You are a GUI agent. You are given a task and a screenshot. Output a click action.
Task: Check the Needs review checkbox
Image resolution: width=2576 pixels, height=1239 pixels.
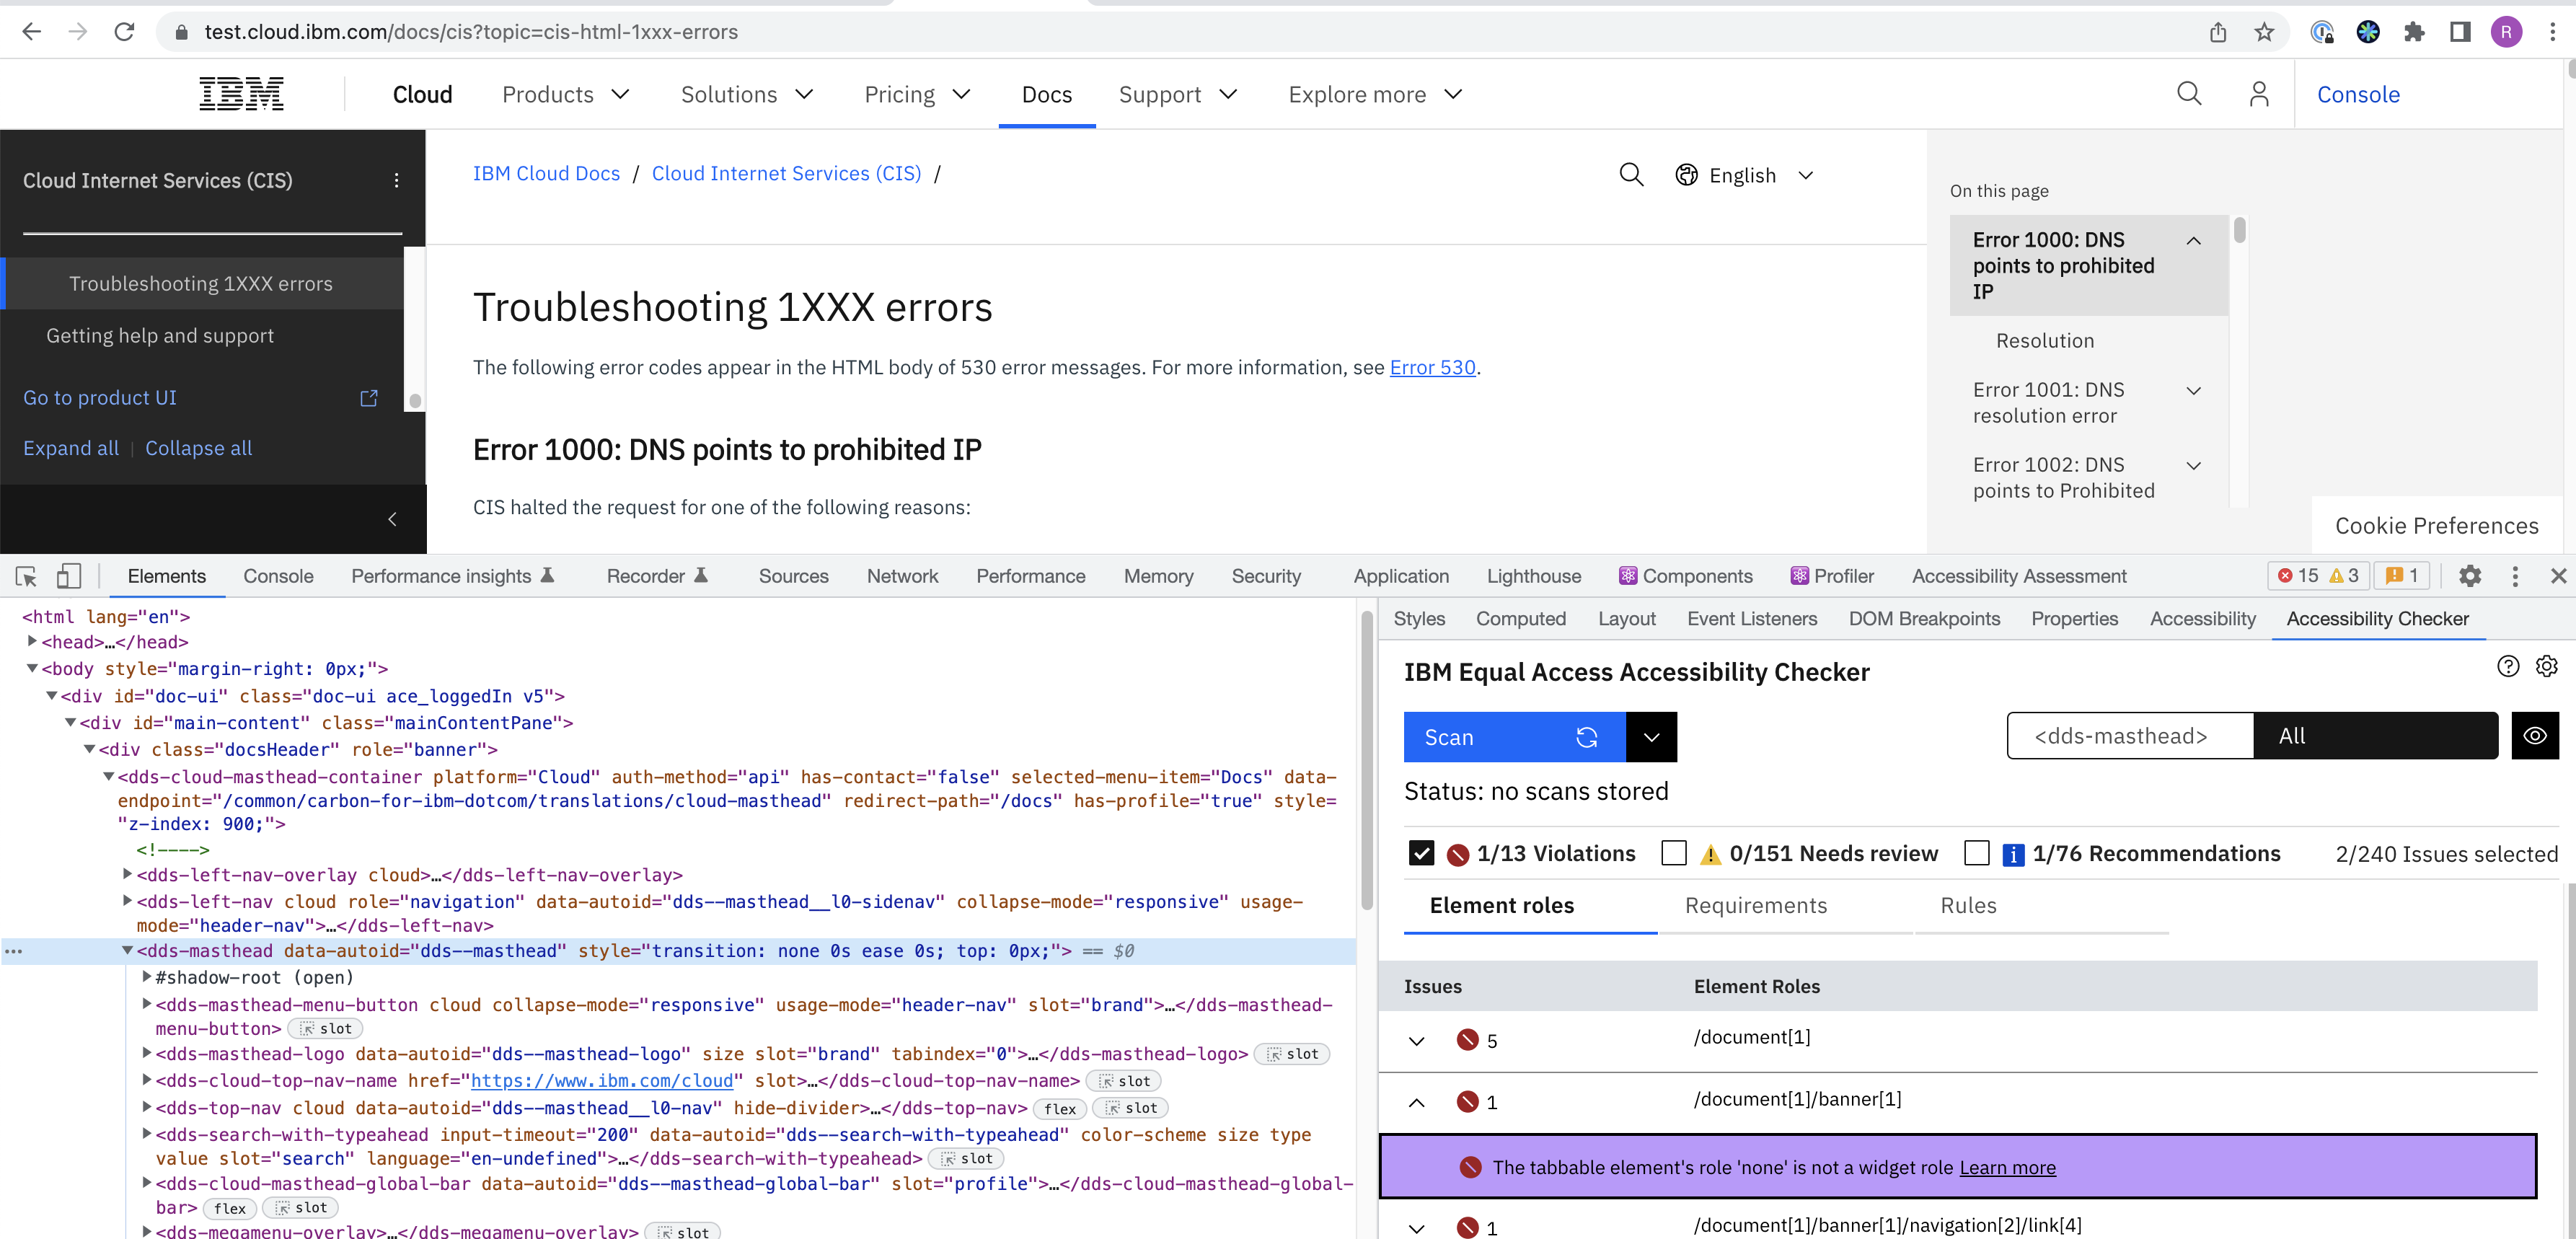[1673, 853]
